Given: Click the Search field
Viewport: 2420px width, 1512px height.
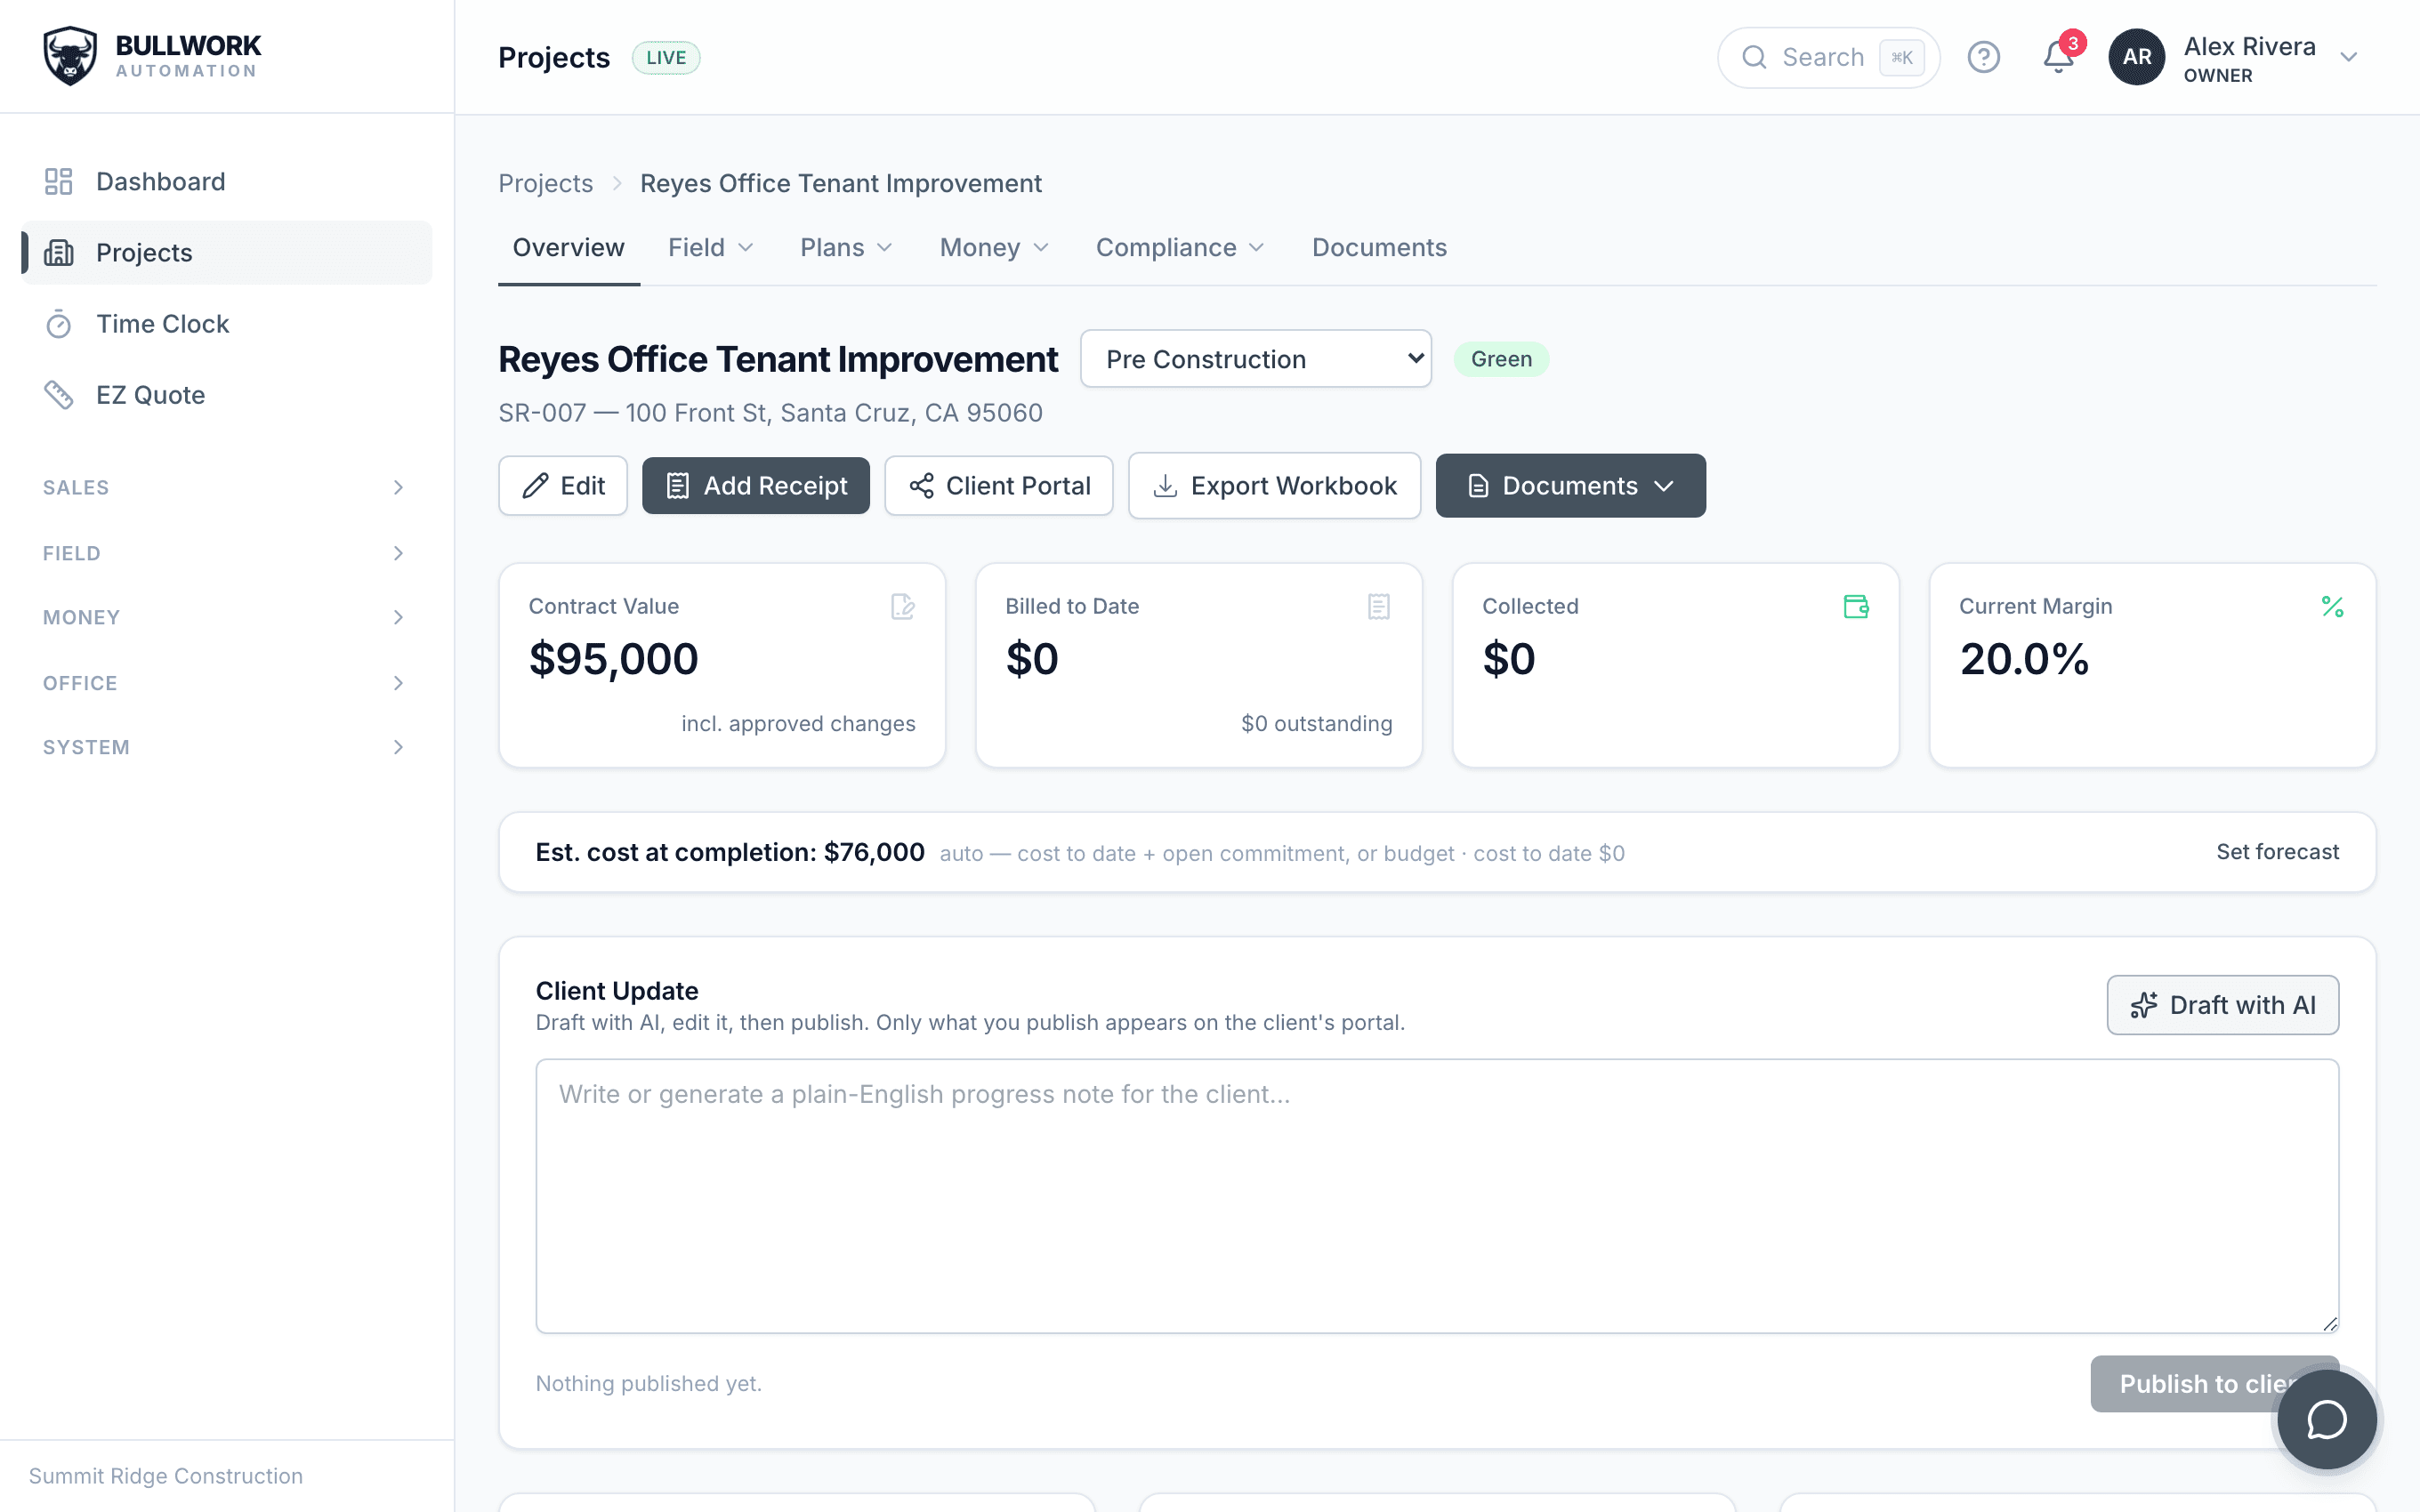Looking at the screenshot, I should point(1828,57).
